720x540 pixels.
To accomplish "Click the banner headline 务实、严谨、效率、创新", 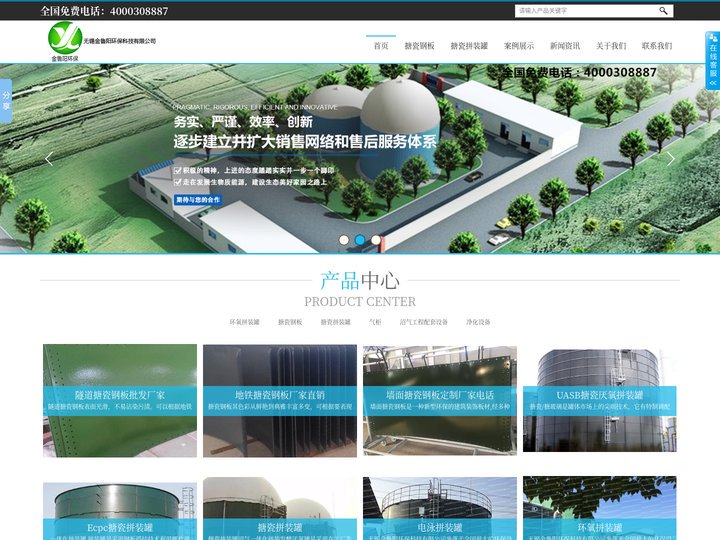I will tap(243, 122).
